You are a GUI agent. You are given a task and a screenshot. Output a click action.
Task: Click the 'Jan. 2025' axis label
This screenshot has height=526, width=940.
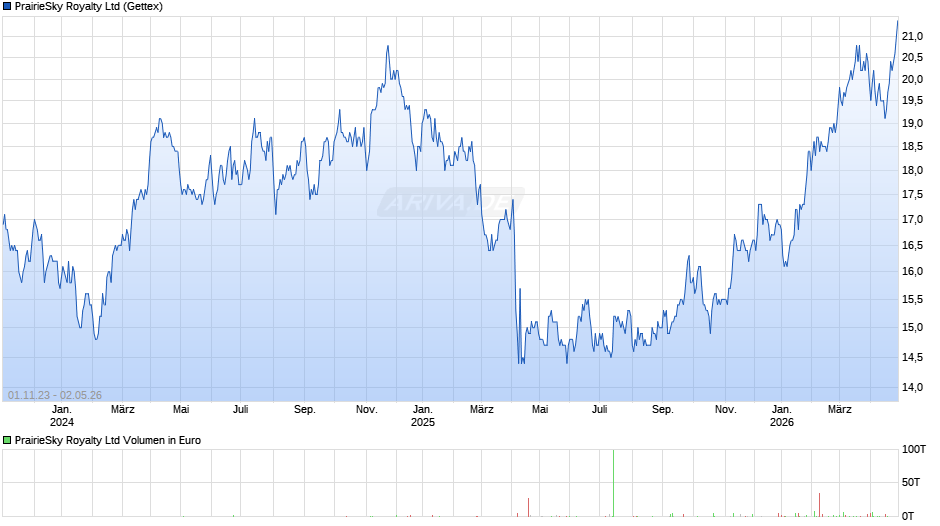coord(423,416)
